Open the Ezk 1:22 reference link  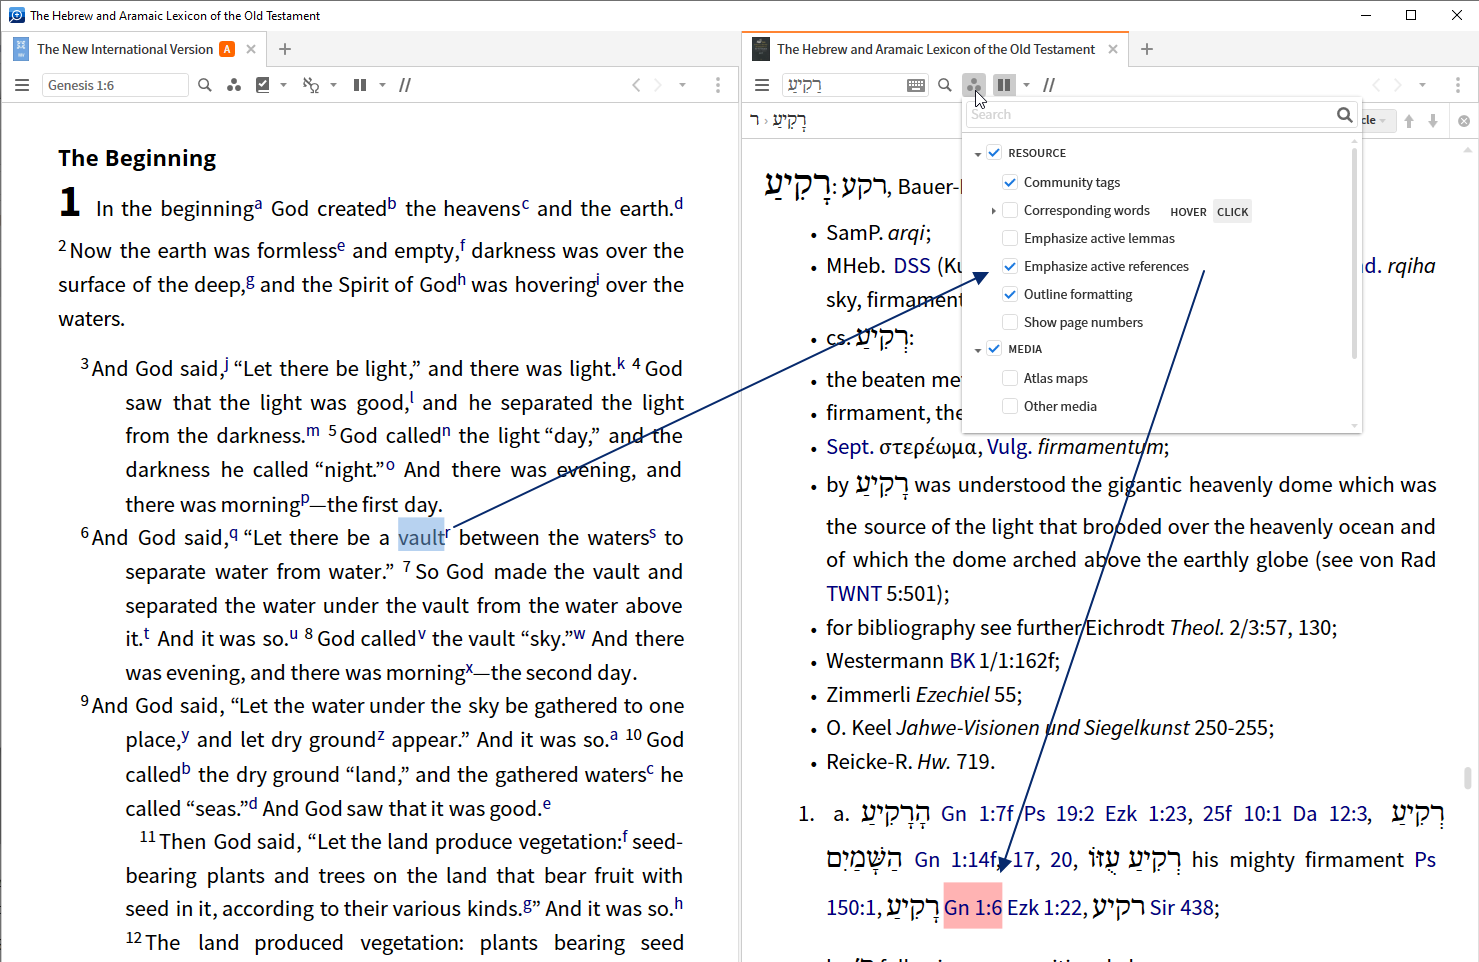(x=1044, y=908)
